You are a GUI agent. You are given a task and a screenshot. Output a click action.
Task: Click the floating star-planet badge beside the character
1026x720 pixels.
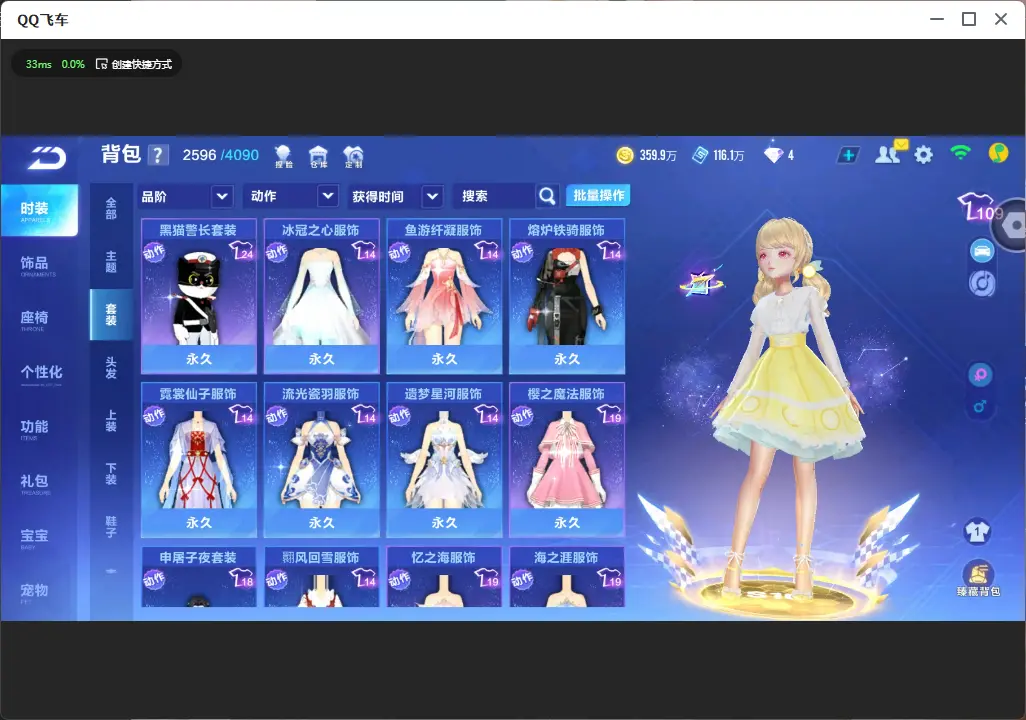click(x=701, y=282)
